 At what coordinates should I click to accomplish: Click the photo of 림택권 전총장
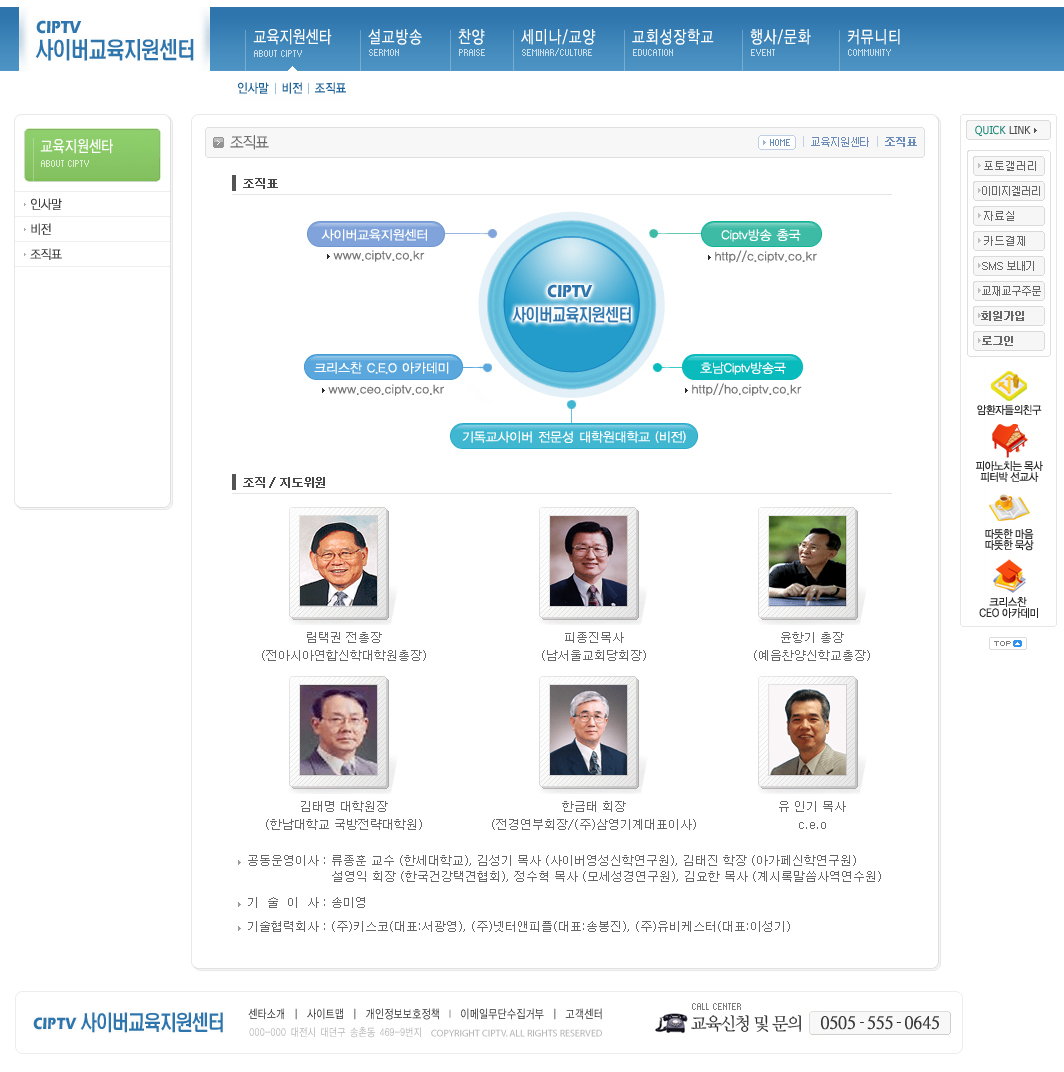click(x=338, y=561)
